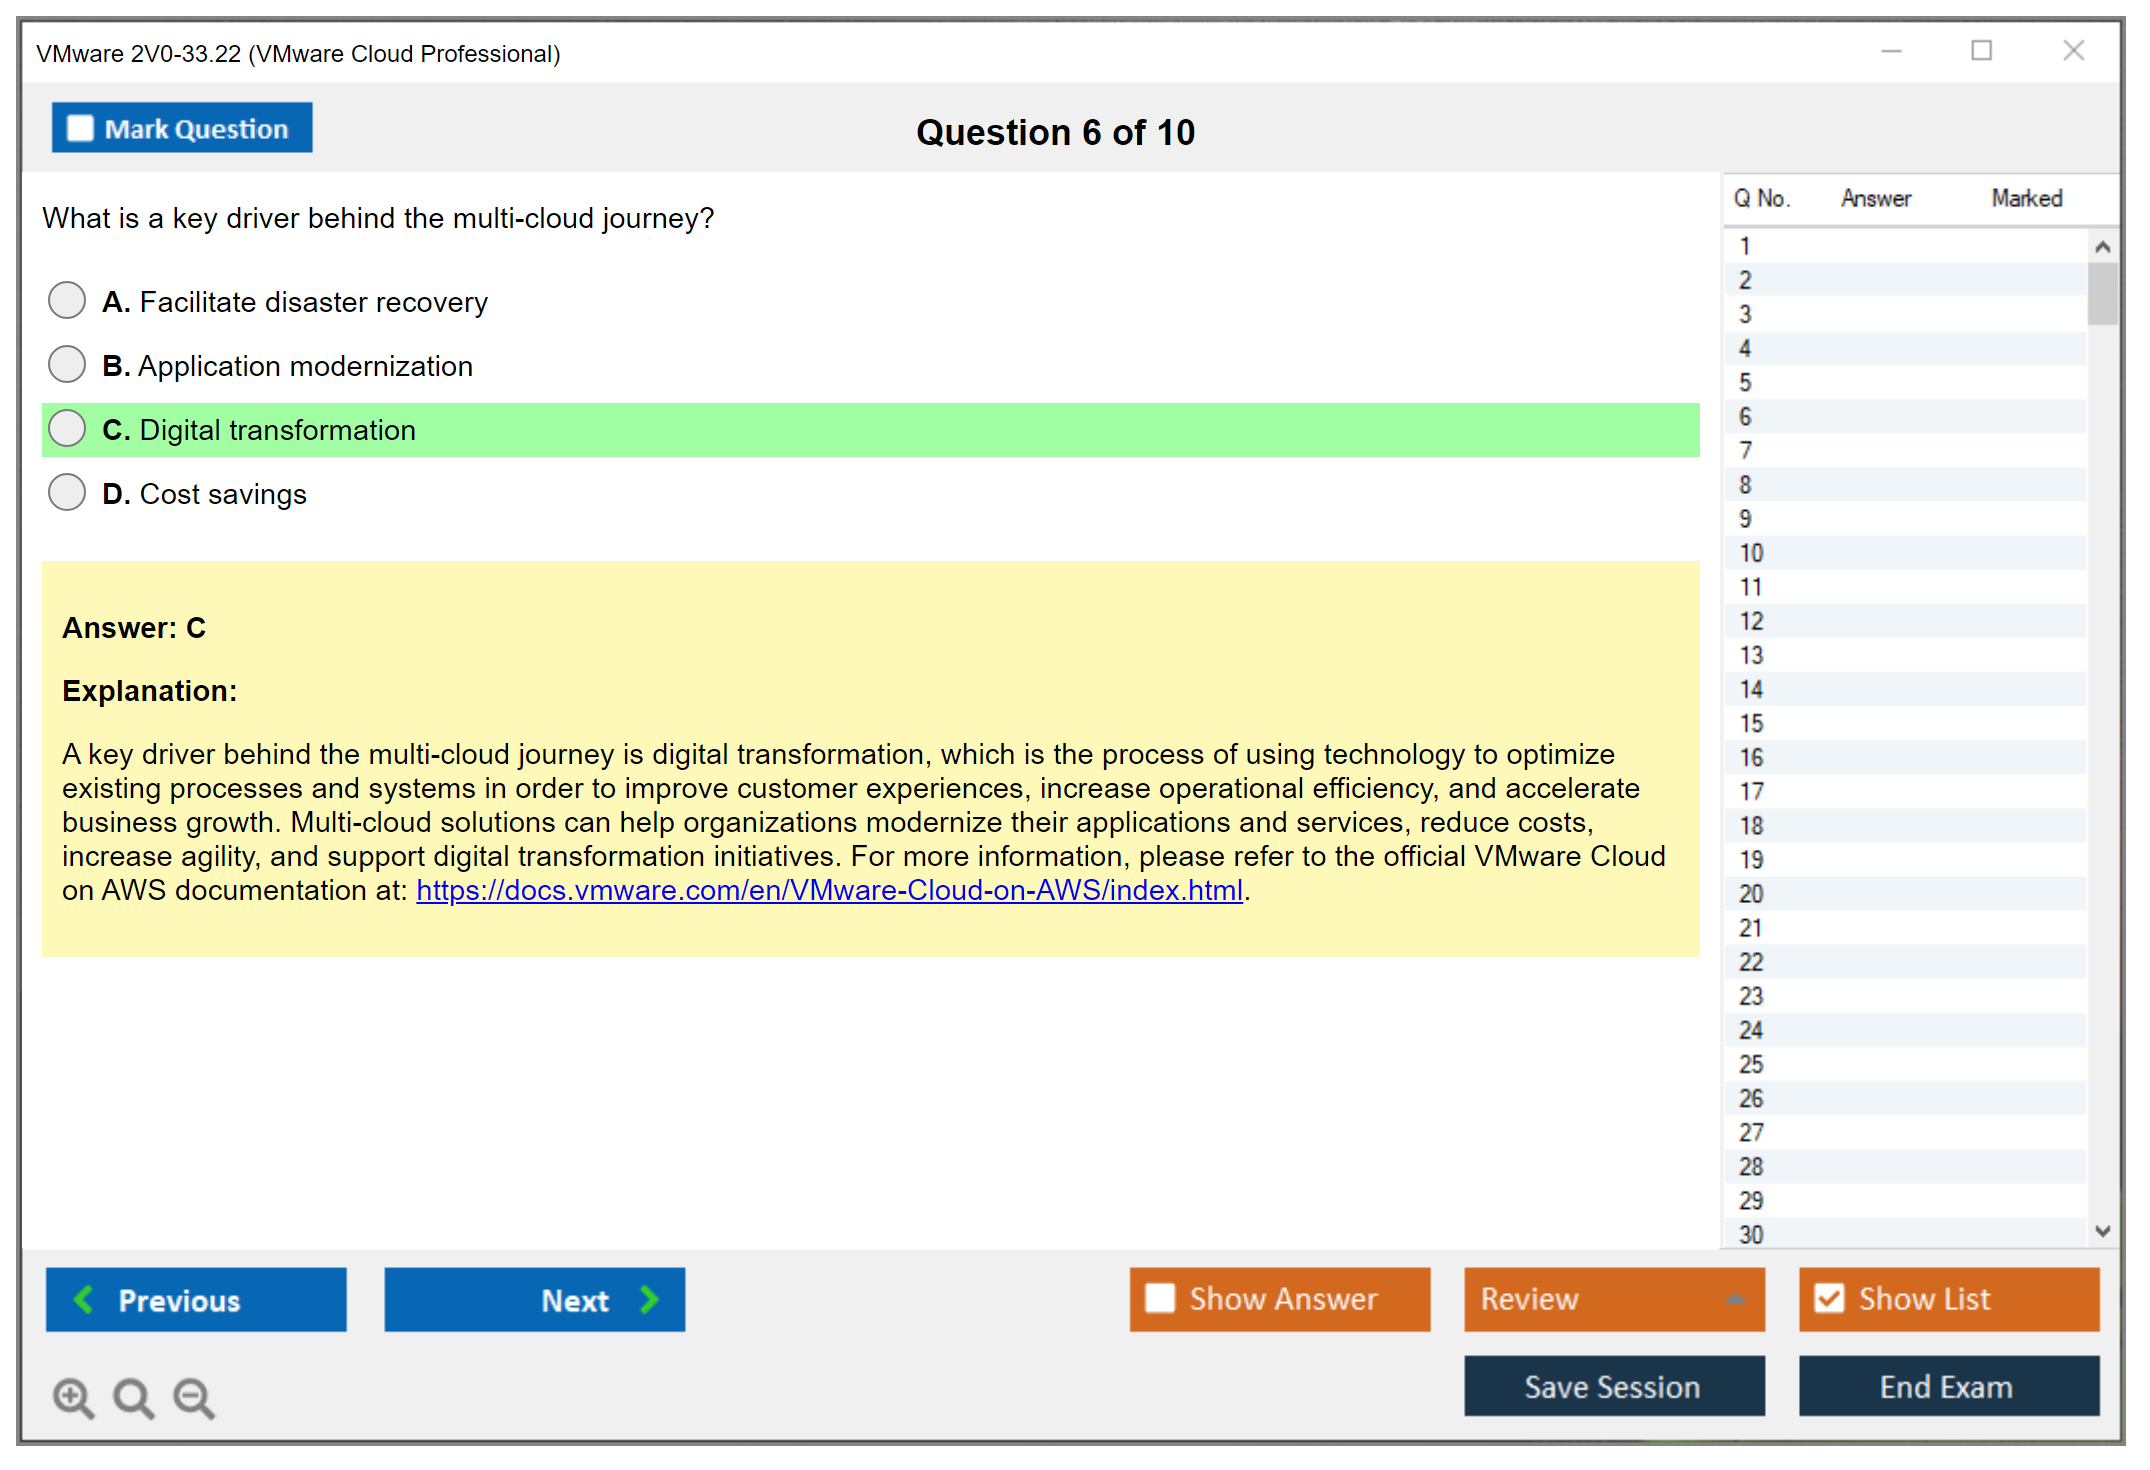Click the zoom in magnifier icon
The width and height of the screenshot is (2150, 1470).
[x=73, y=1397]
